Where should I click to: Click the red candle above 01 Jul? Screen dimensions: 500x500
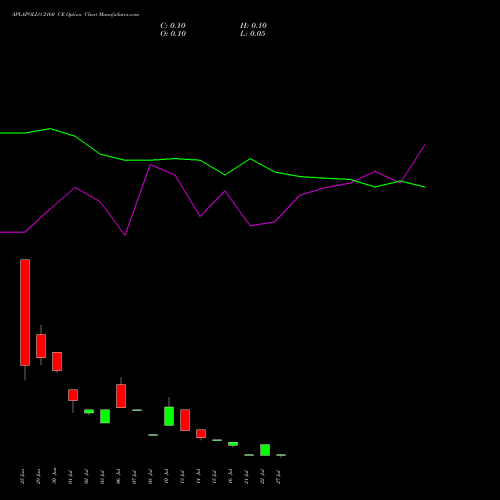[x=73, y=395]
